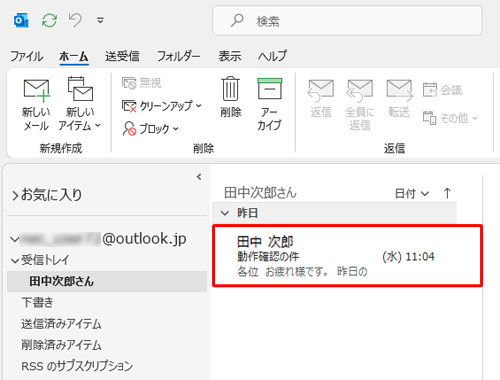This screenshot has width=500, height=380.
Task: Open the クリーンアップ dropdown
Action: coord(162,106)
